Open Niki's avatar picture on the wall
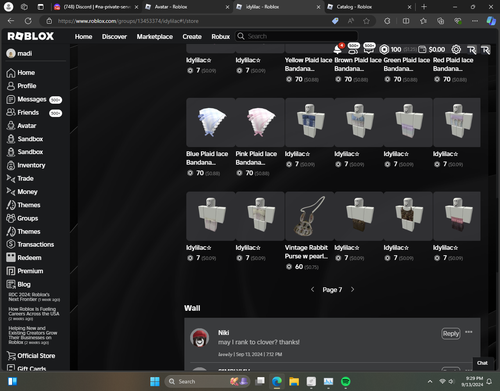The image size is (500, 391). point(199,337)
